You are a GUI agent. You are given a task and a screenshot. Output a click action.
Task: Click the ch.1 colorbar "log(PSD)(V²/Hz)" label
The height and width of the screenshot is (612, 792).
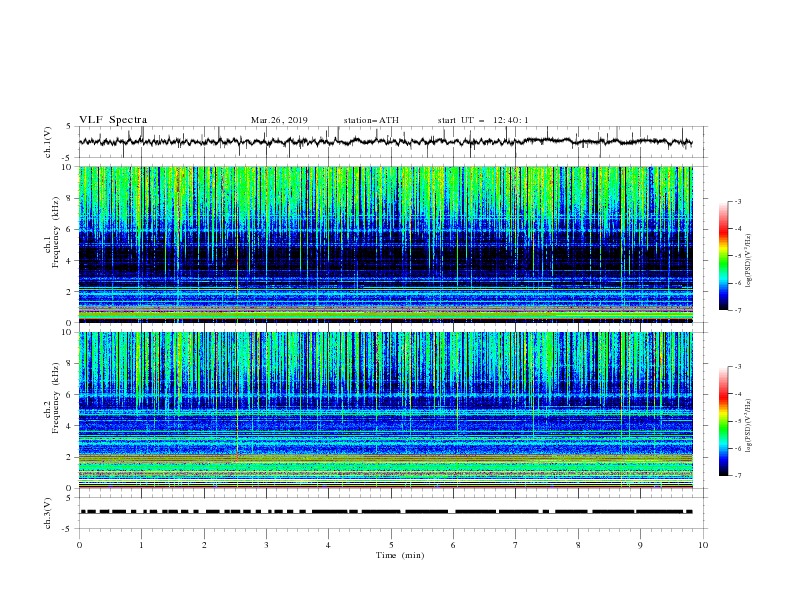coord(750,260)
